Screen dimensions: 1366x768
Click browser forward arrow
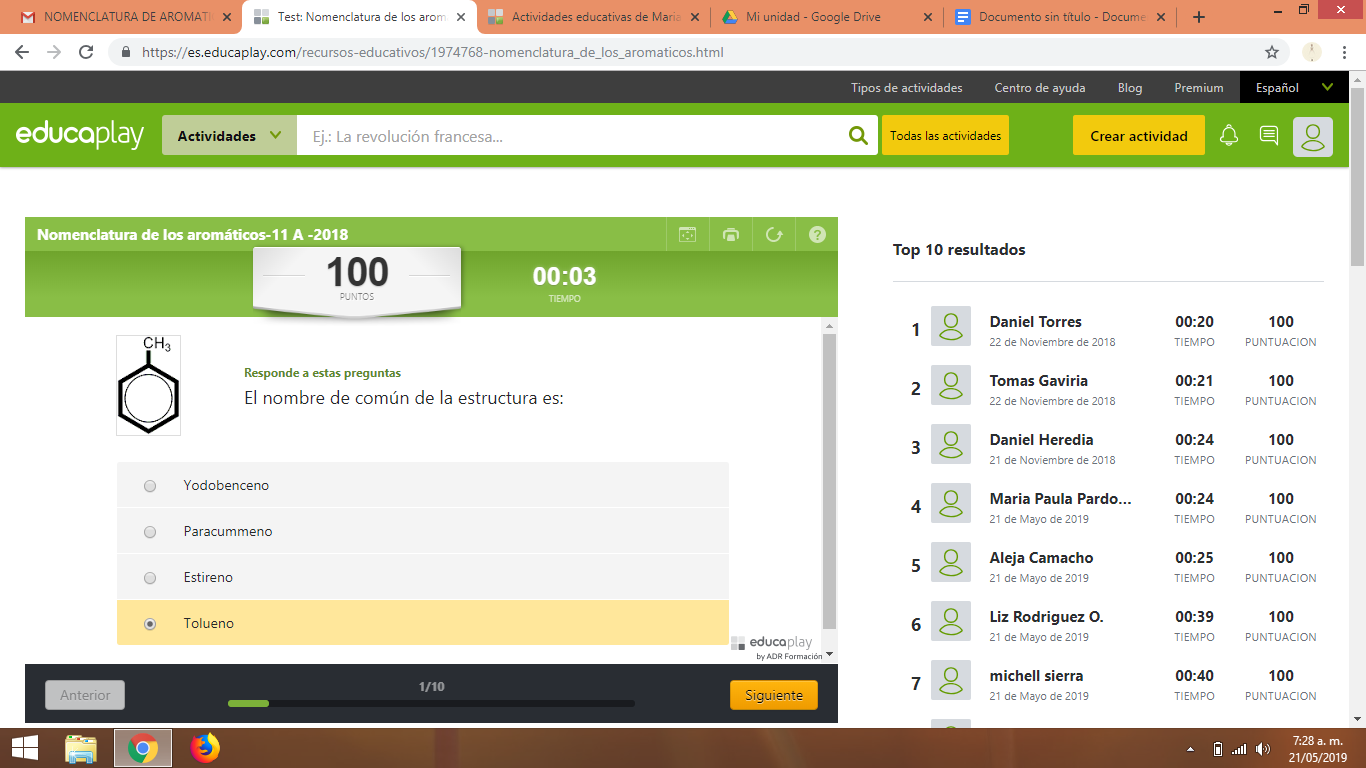click(54, 52)
